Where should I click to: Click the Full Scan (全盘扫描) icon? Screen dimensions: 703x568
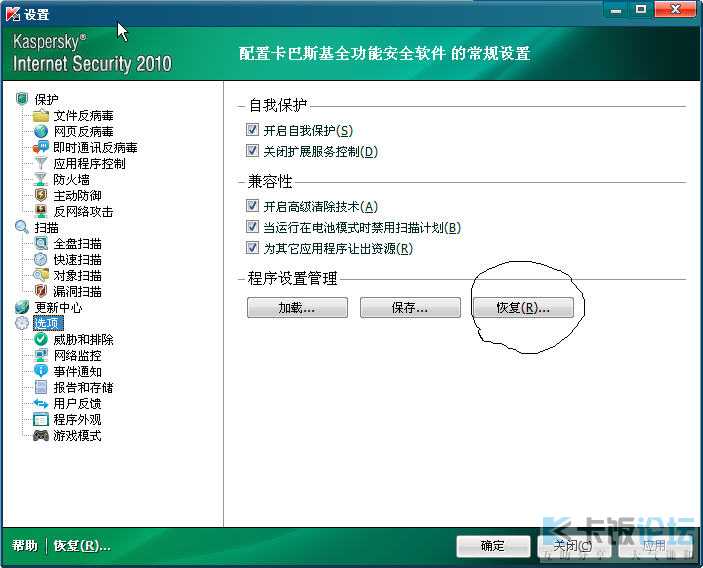(x=41, y=243)
